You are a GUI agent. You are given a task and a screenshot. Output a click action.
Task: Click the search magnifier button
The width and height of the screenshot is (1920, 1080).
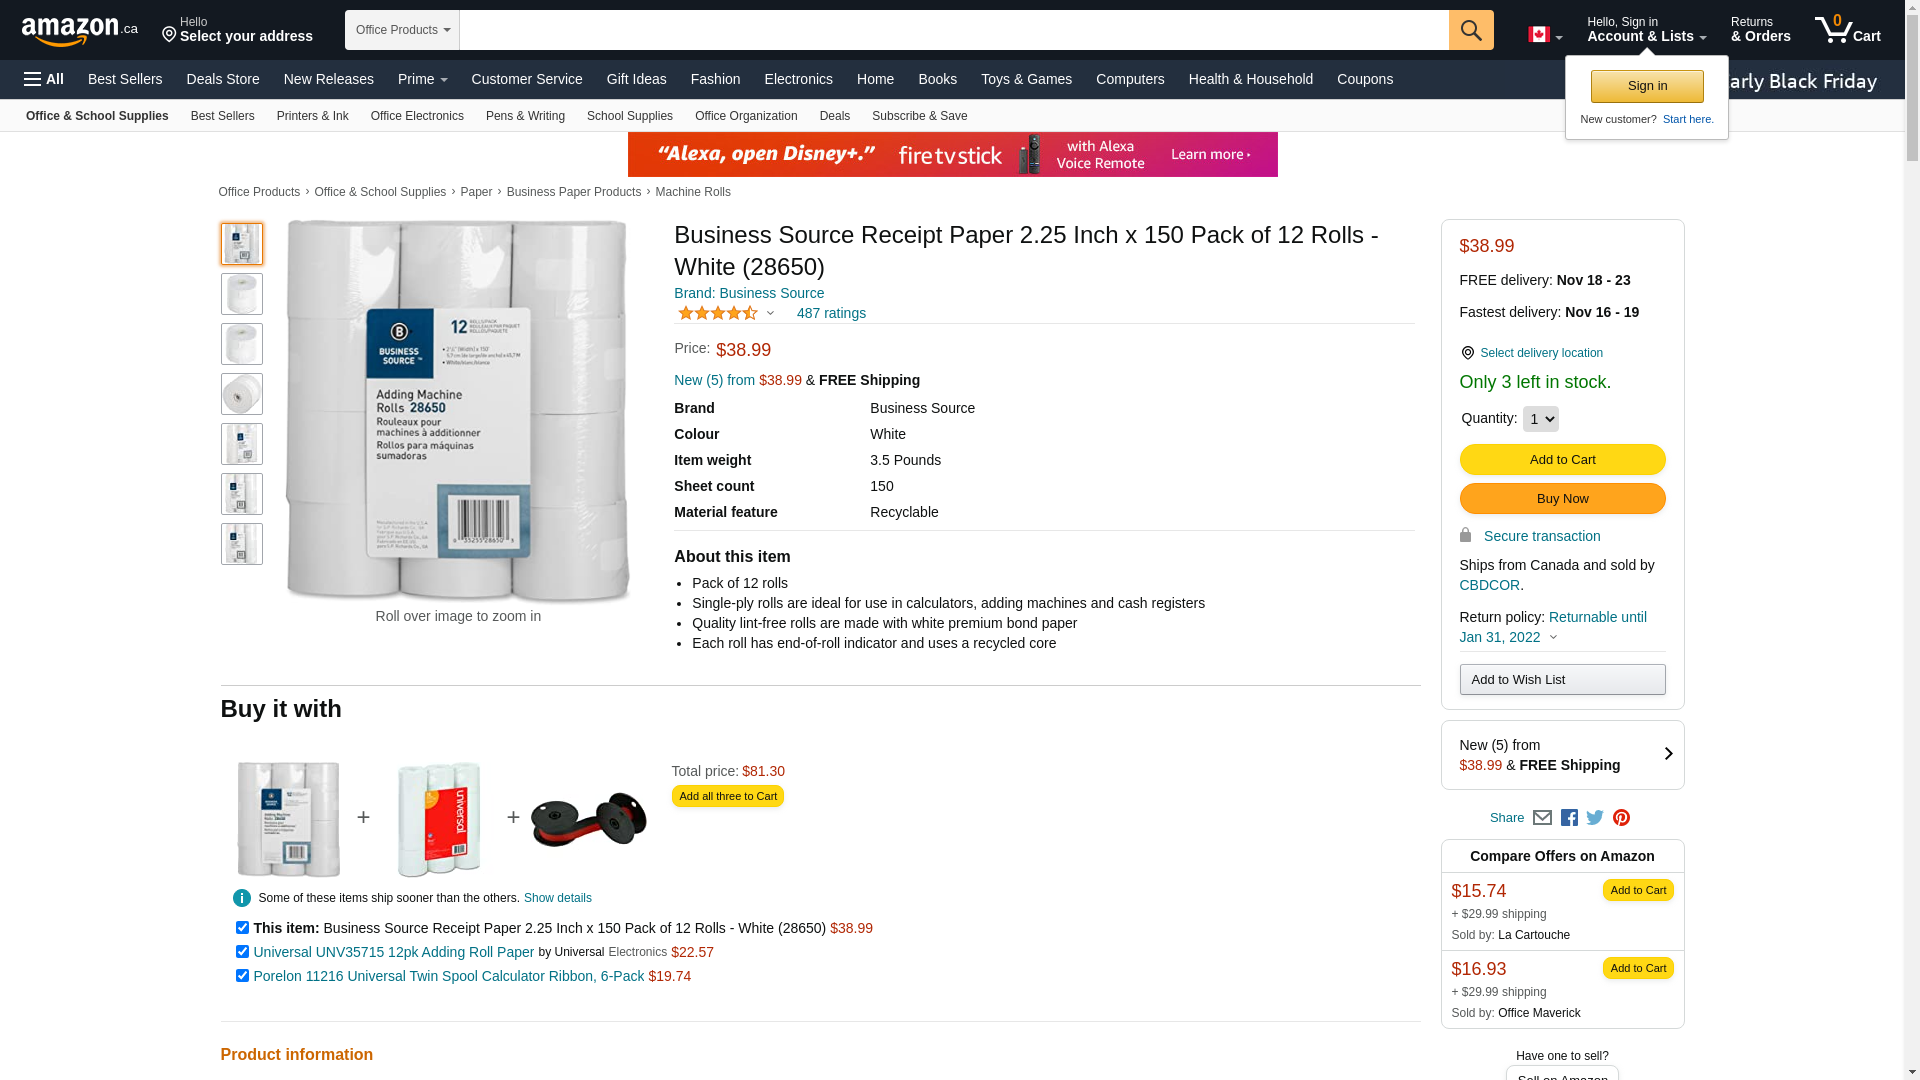[1471, 30]
